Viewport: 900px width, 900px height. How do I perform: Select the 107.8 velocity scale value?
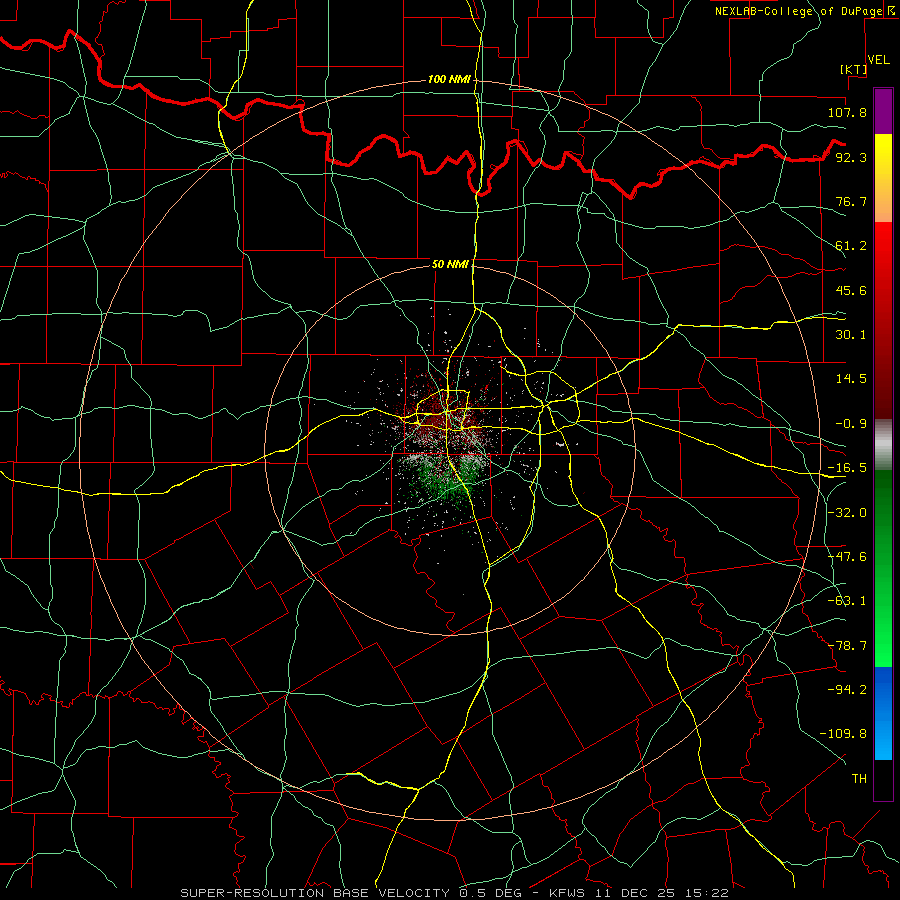click(847, 112)
